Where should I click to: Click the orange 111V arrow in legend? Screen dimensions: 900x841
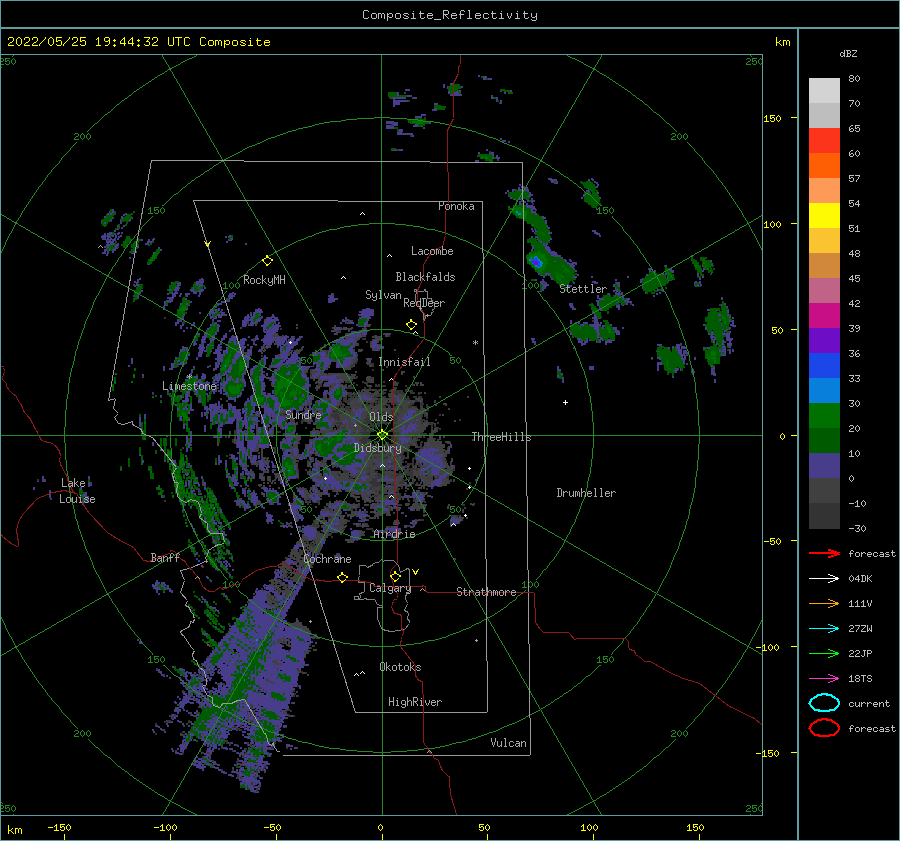point(824,603)
